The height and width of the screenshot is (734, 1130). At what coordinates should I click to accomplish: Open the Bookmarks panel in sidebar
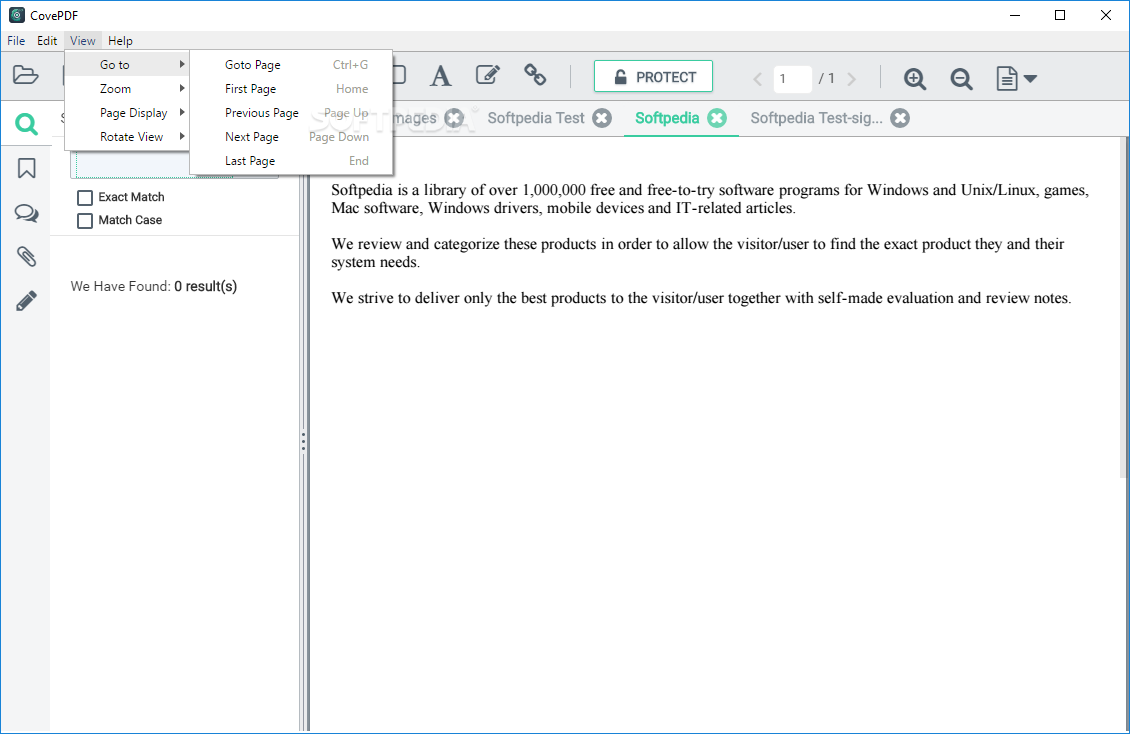pos(27,169)
